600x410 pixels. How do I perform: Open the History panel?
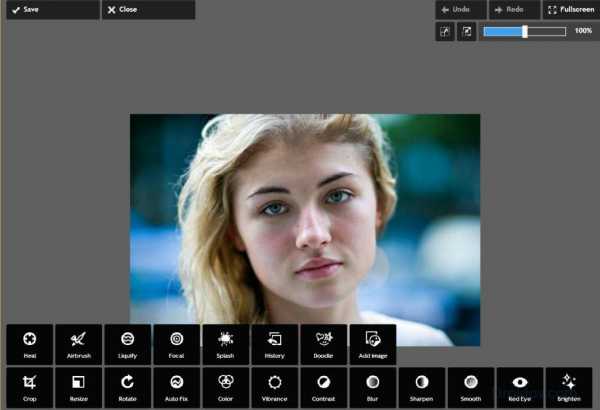tap(274, 344)
